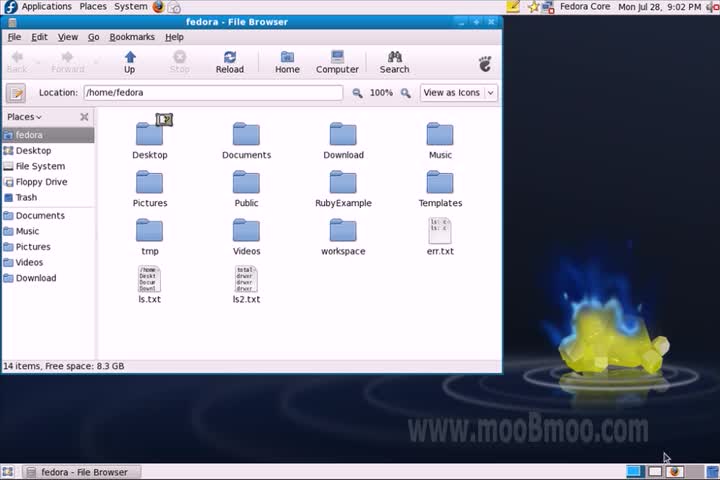The image size is (720, 480).
Task: Close the Places side pane
Action: click(x=84, y=117)
